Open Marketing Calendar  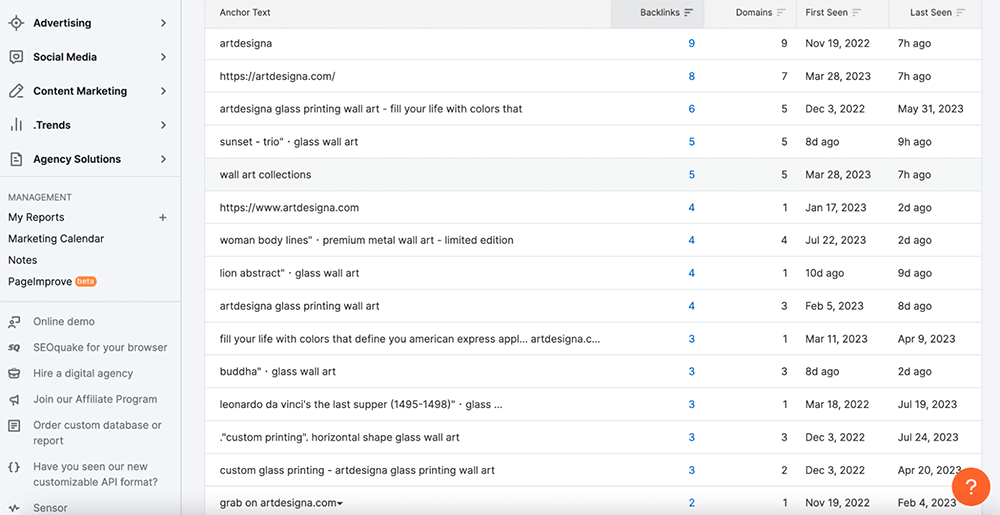56,239
